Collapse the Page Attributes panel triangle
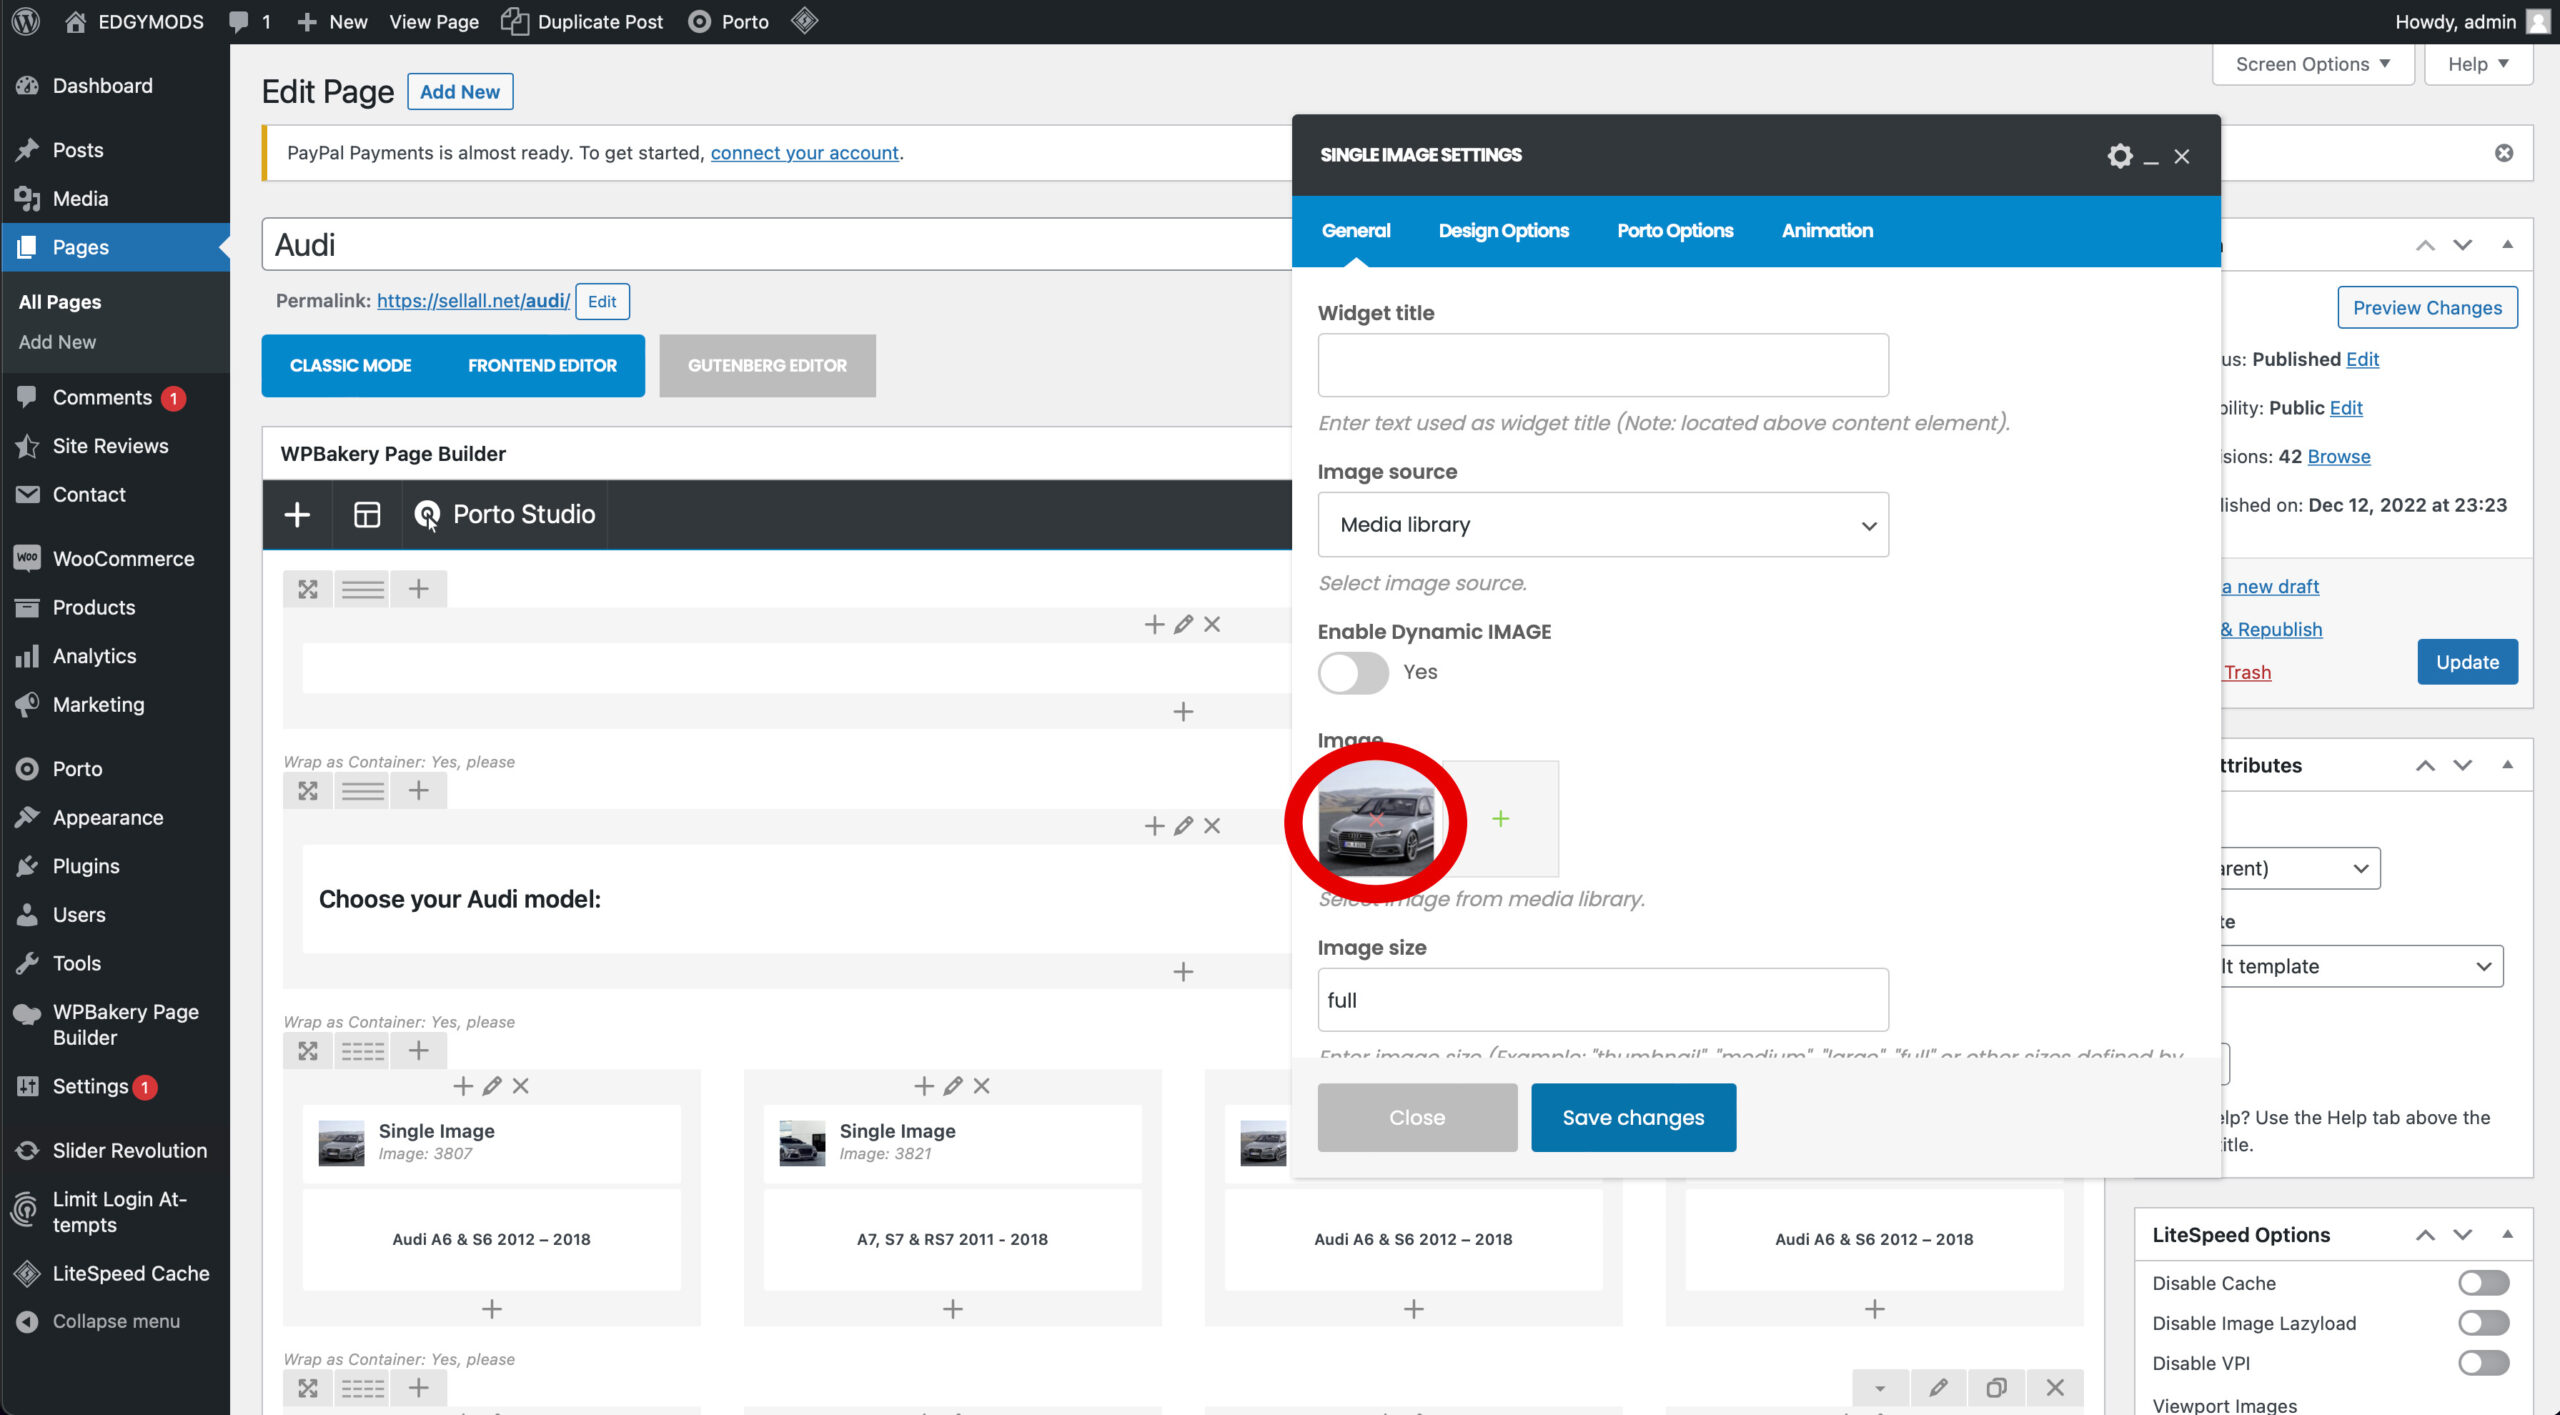The image size is (2560, 1415). coord(2507,765)
